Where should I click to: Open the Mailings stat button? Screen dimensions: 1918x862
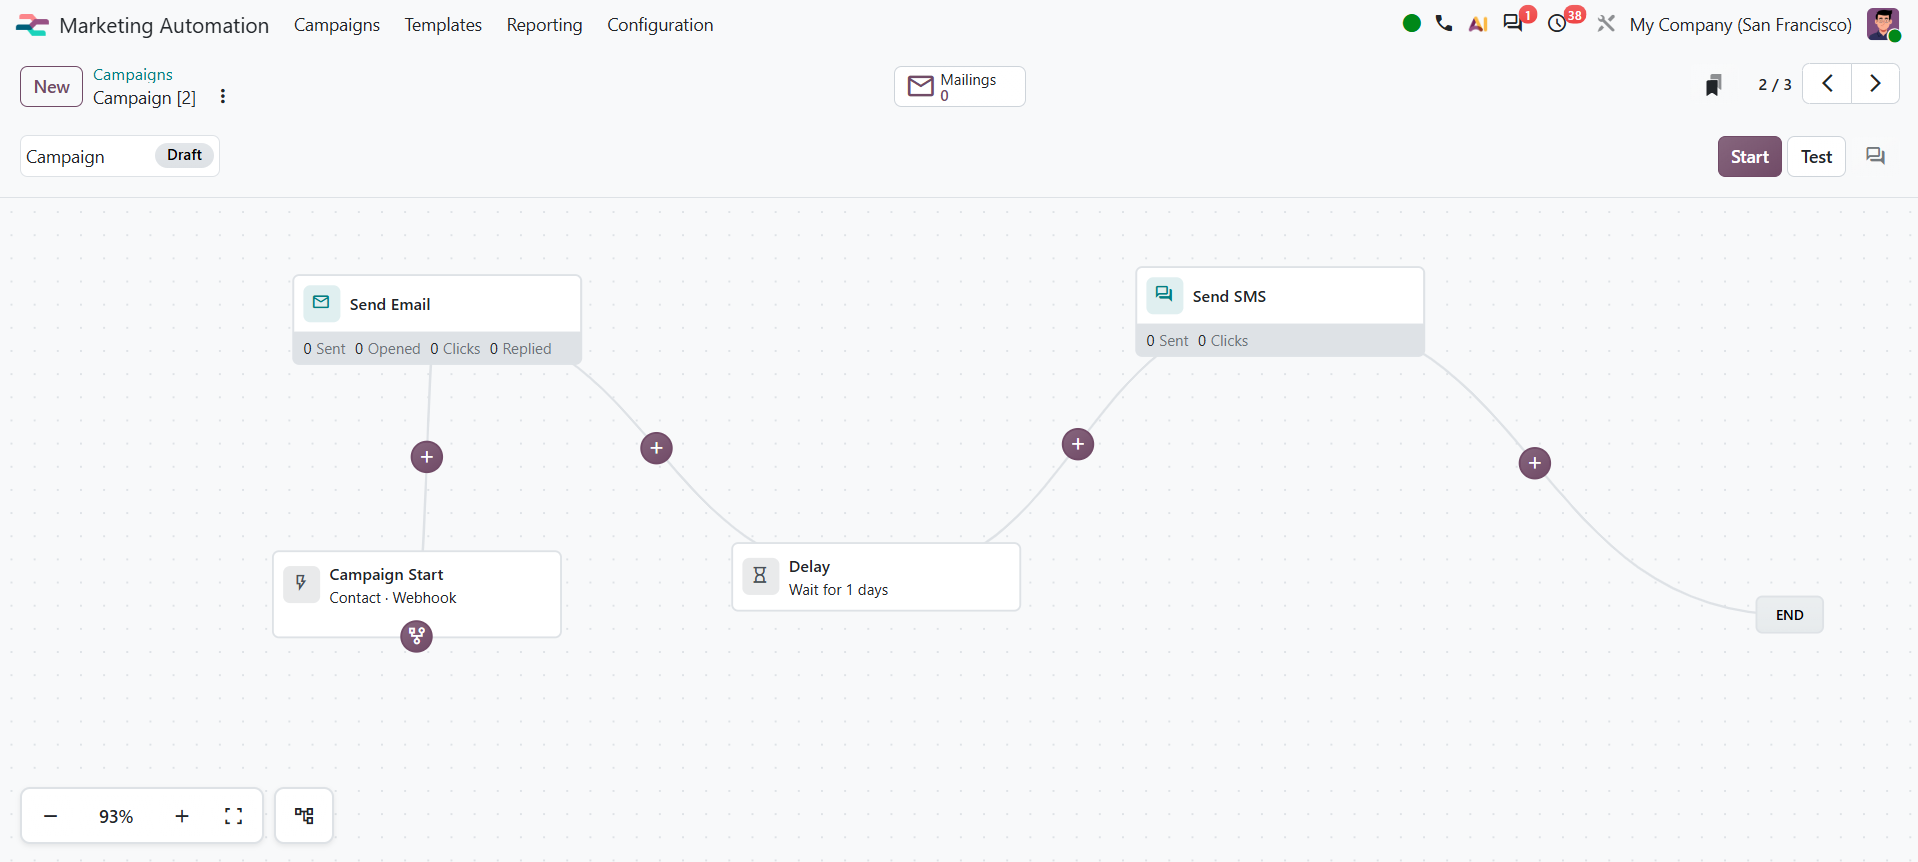coord(960,87)
